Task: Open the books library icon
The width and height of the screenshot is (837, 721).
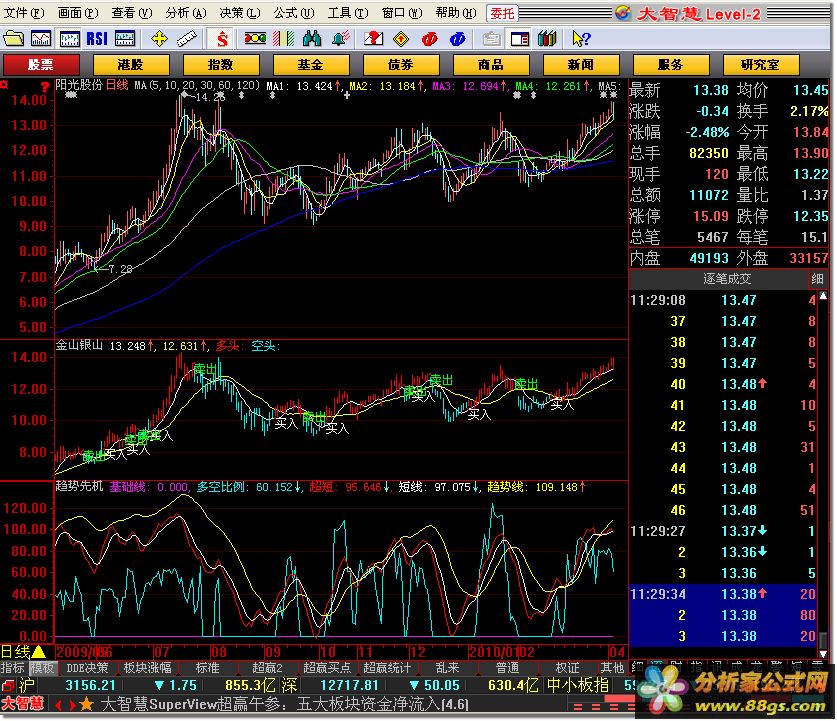Action: coord(547,38)
